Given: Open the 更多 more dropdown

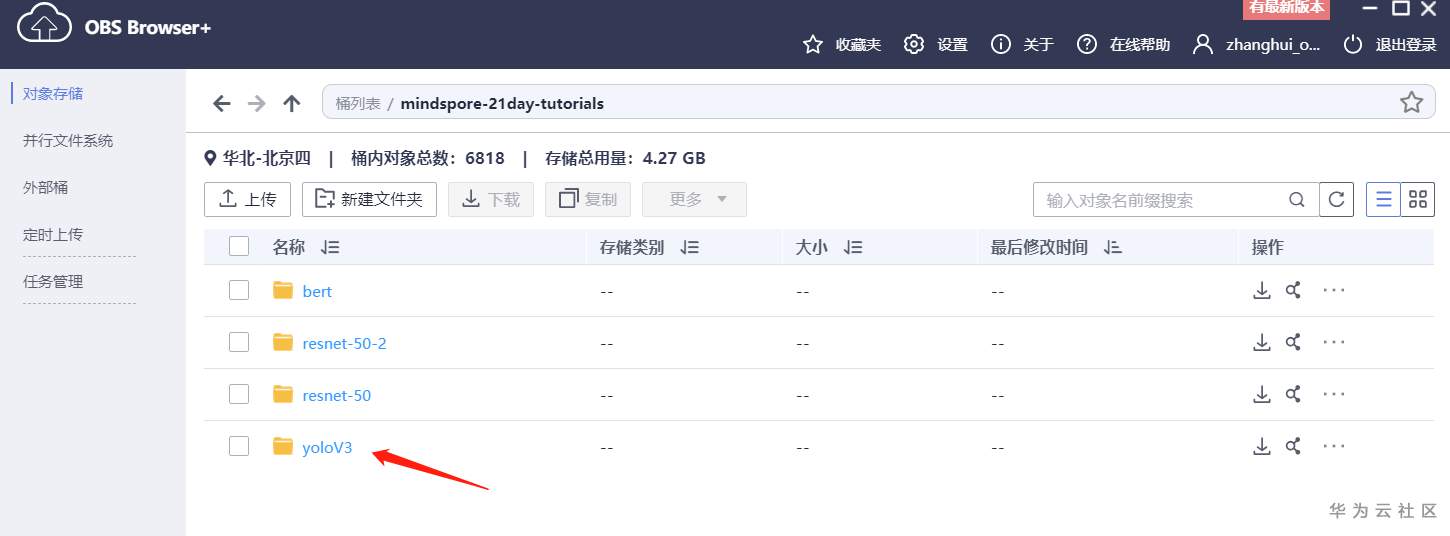Looking at the screenshot, I should [x=694, y=199].
